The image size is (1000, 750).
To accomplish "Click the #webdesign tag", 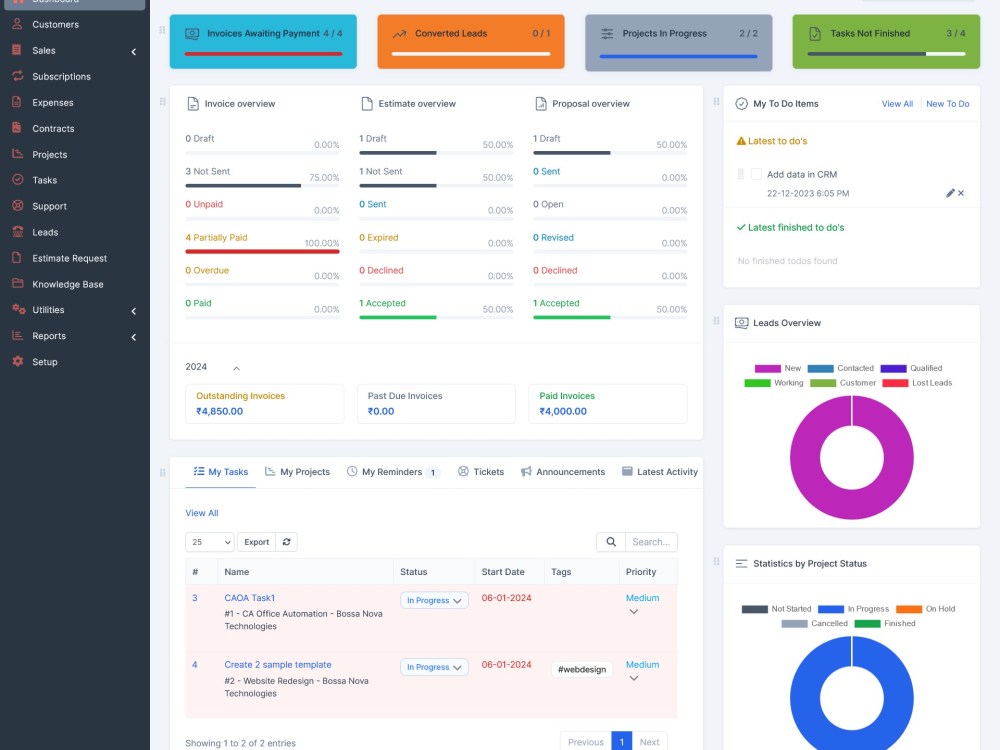I will pyautogui.click(x=582, y=669).
